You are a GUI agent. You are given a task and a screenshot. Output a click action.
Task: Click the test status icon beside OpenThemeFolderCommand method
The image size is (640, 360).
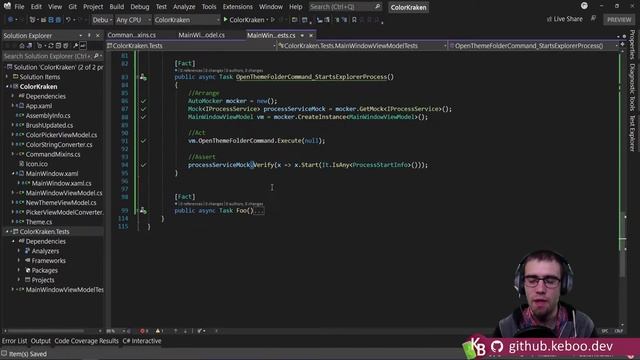(x=143, y=77)
